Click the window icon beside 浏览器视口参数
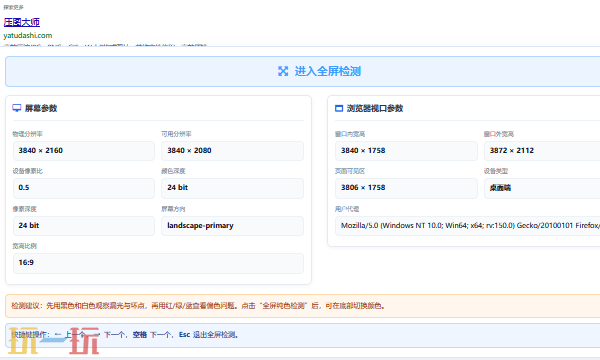The image size is (600, 360). tap(339, 108)
